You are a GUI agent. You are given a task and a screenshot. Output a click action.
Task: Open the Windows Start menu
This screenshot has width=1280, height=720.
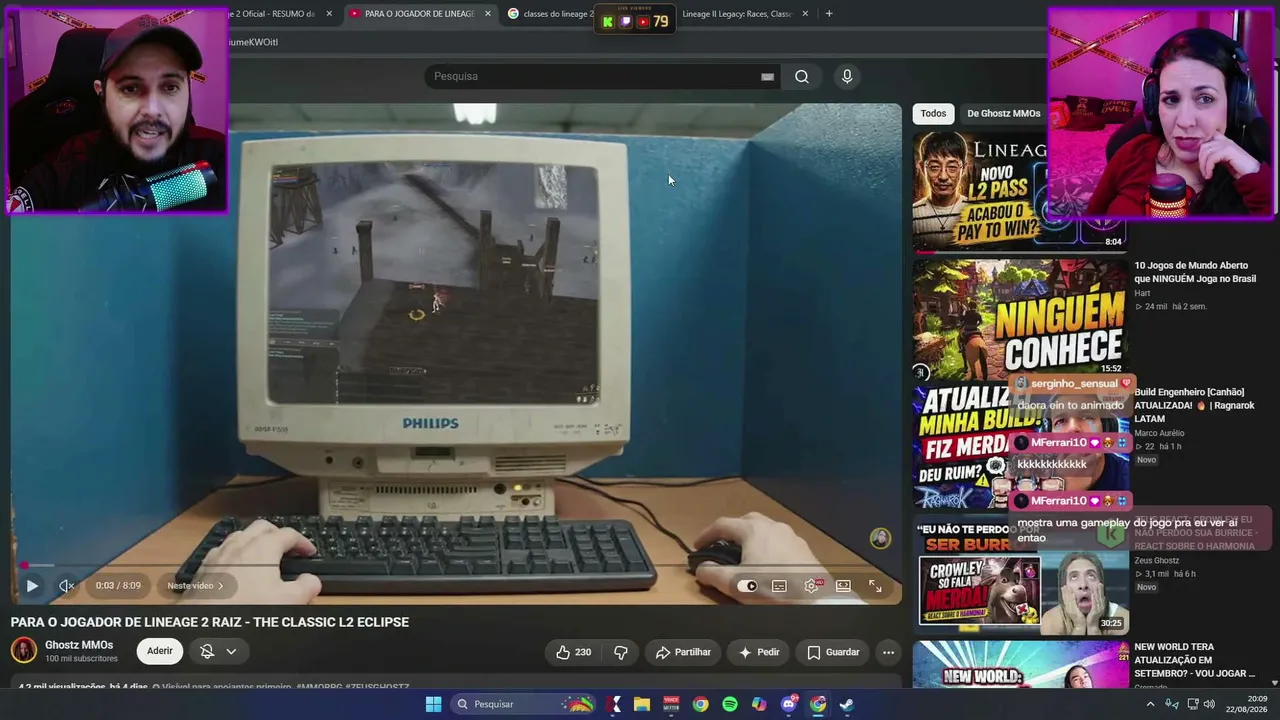pyautogui.click(x=433, y=704)
